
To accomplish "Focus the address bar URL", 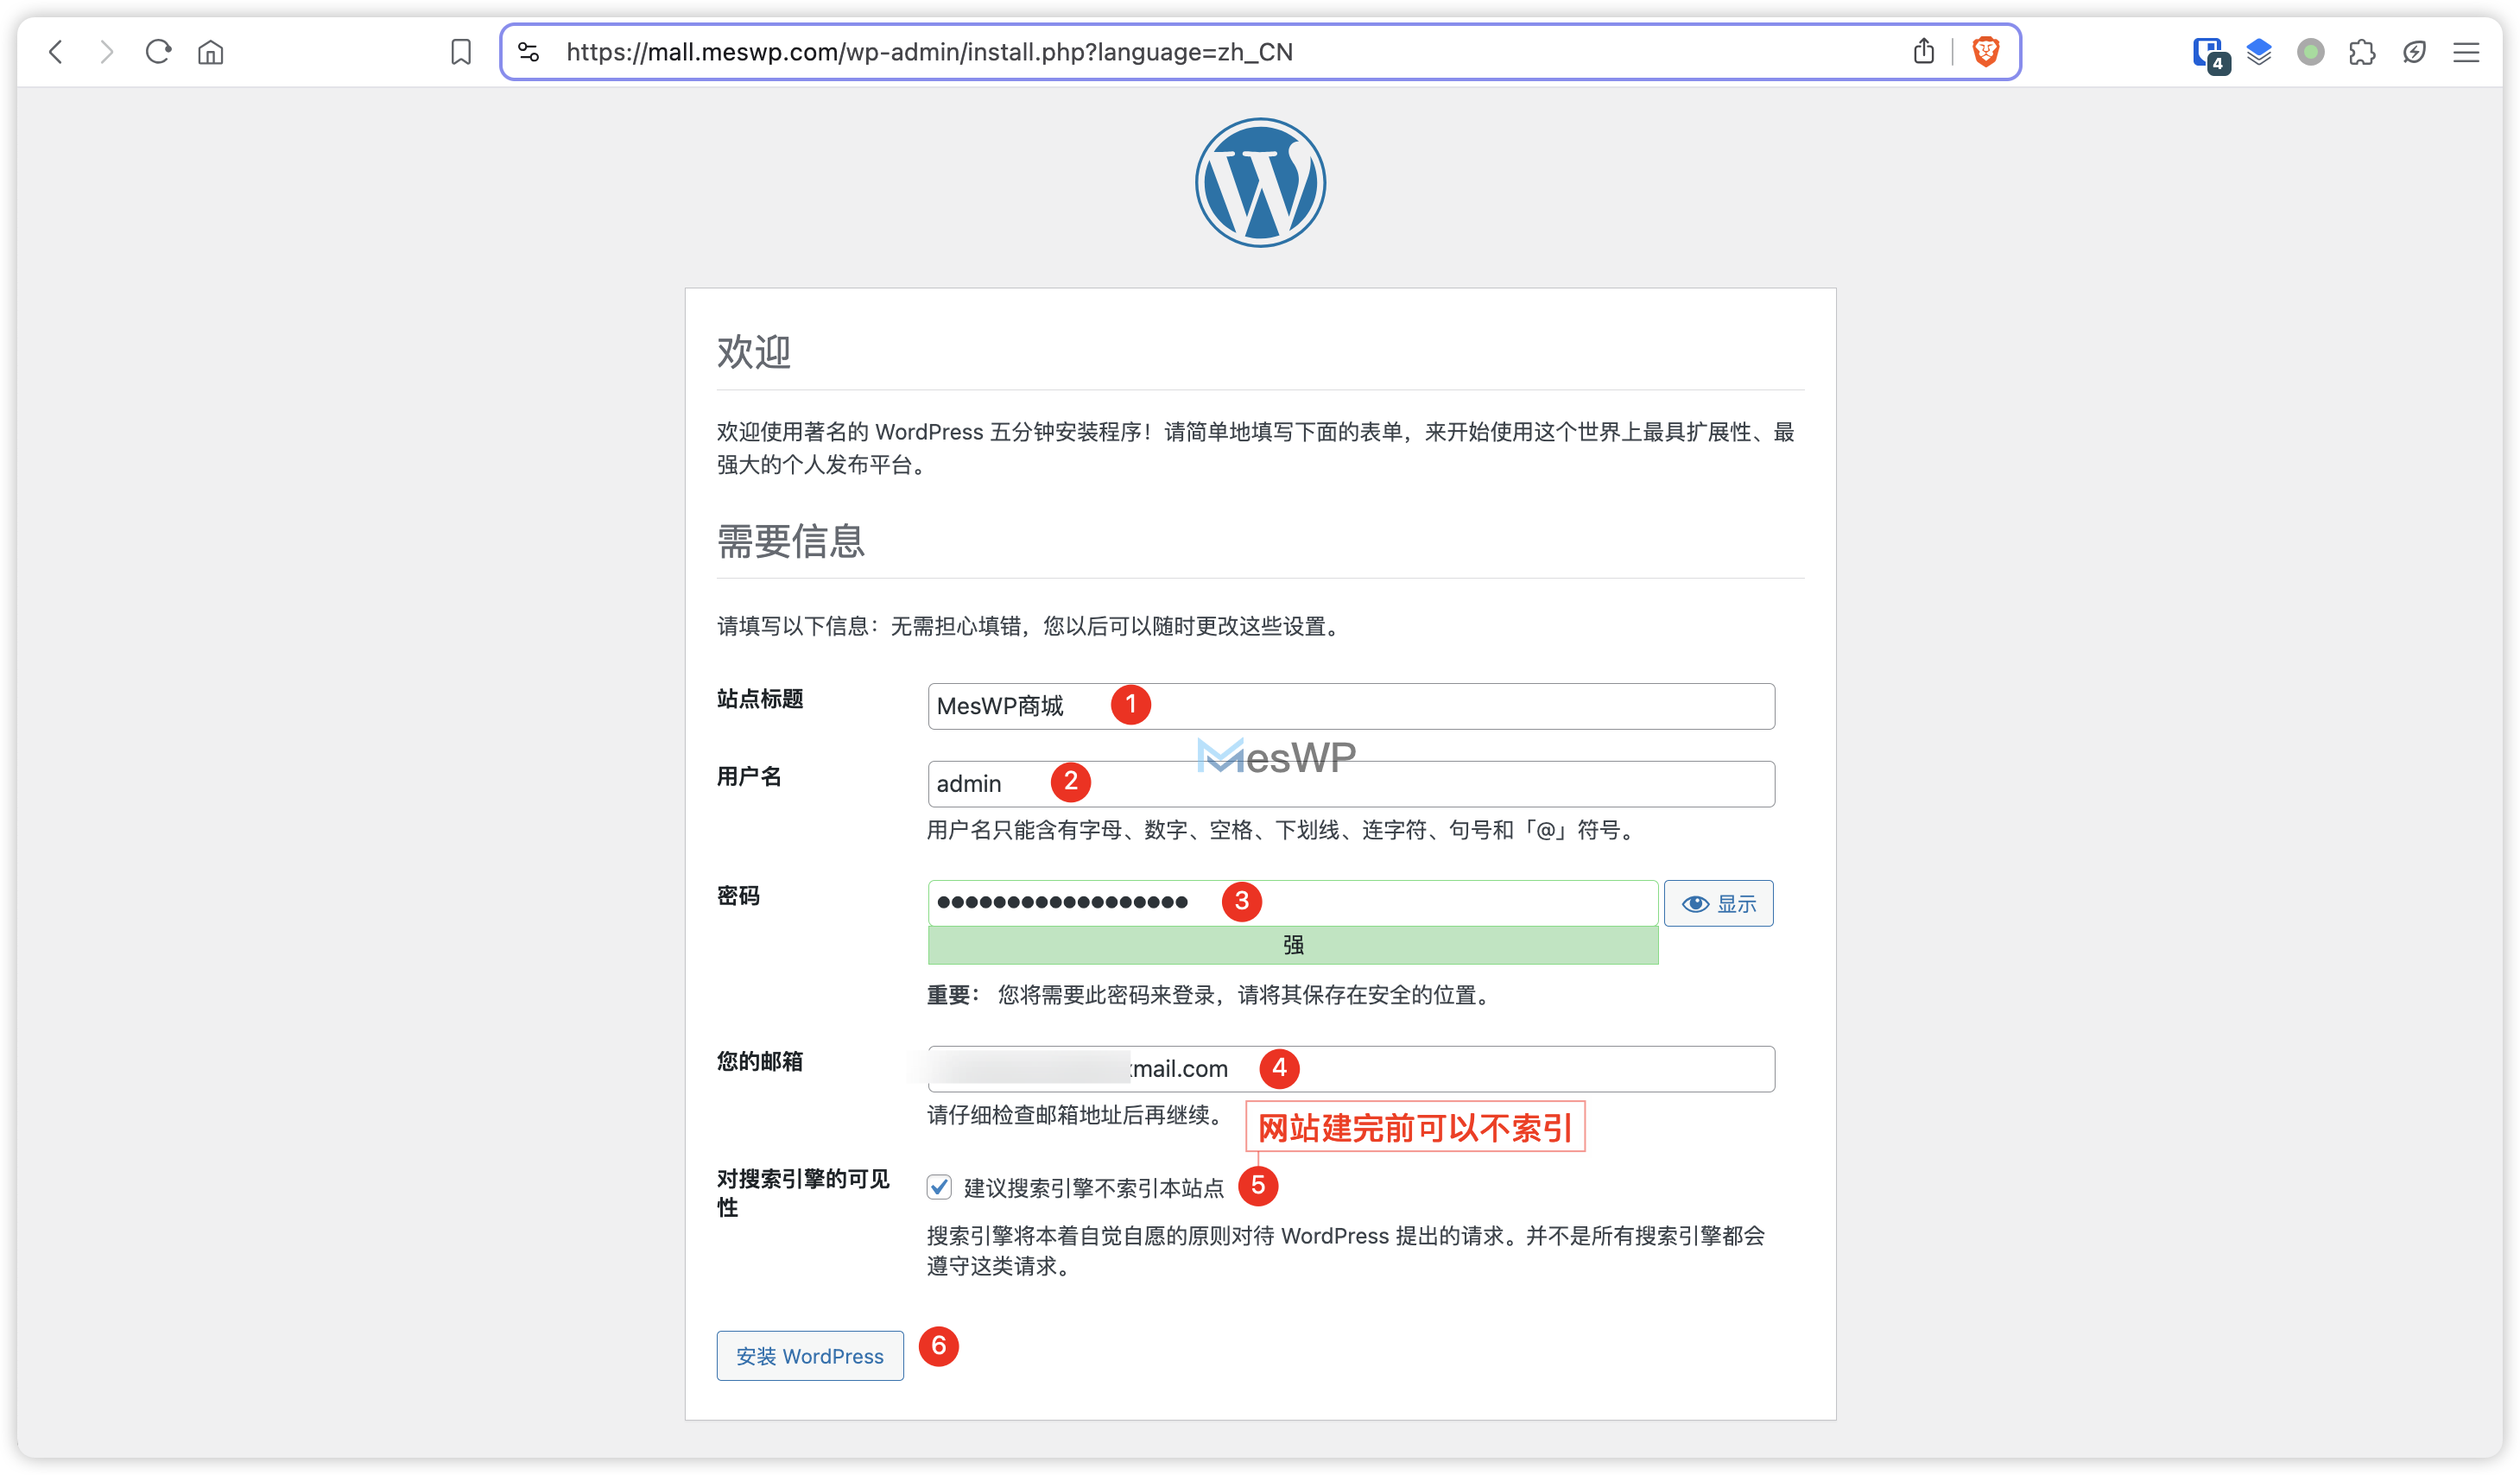I will (929, 52).
